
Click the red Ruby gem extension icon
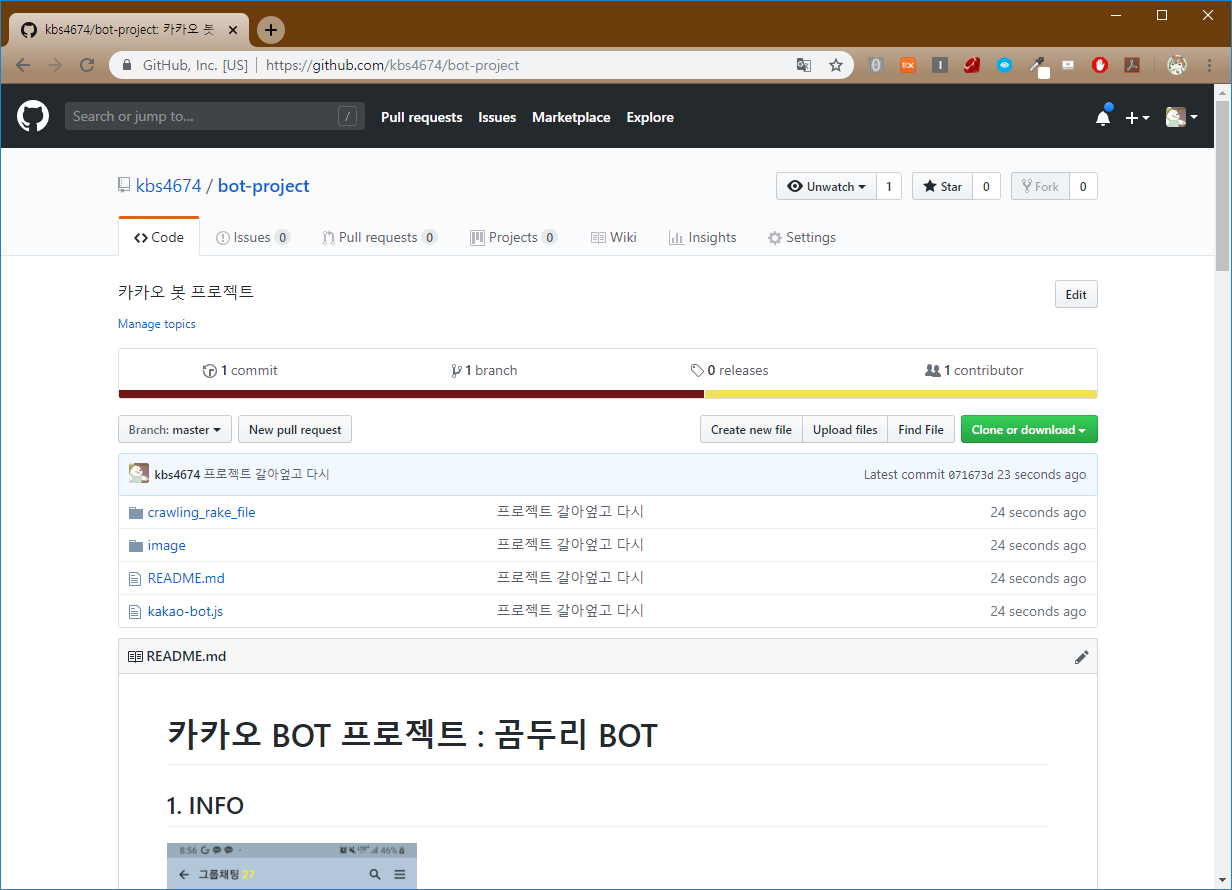[971, 65]
